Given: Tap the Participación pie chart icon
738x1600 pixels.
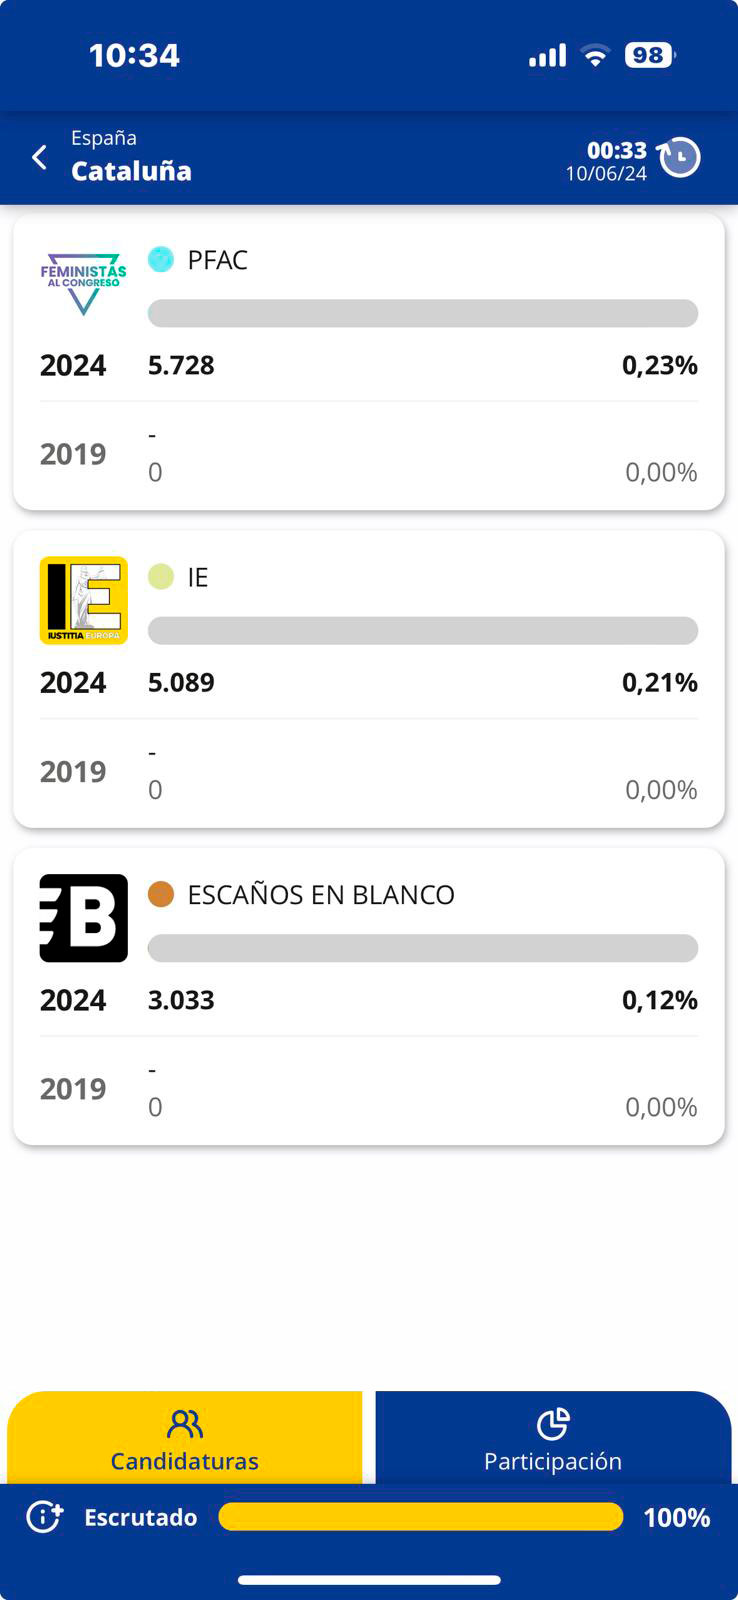Looking at the screenshot, I should tap(553, 1424).
